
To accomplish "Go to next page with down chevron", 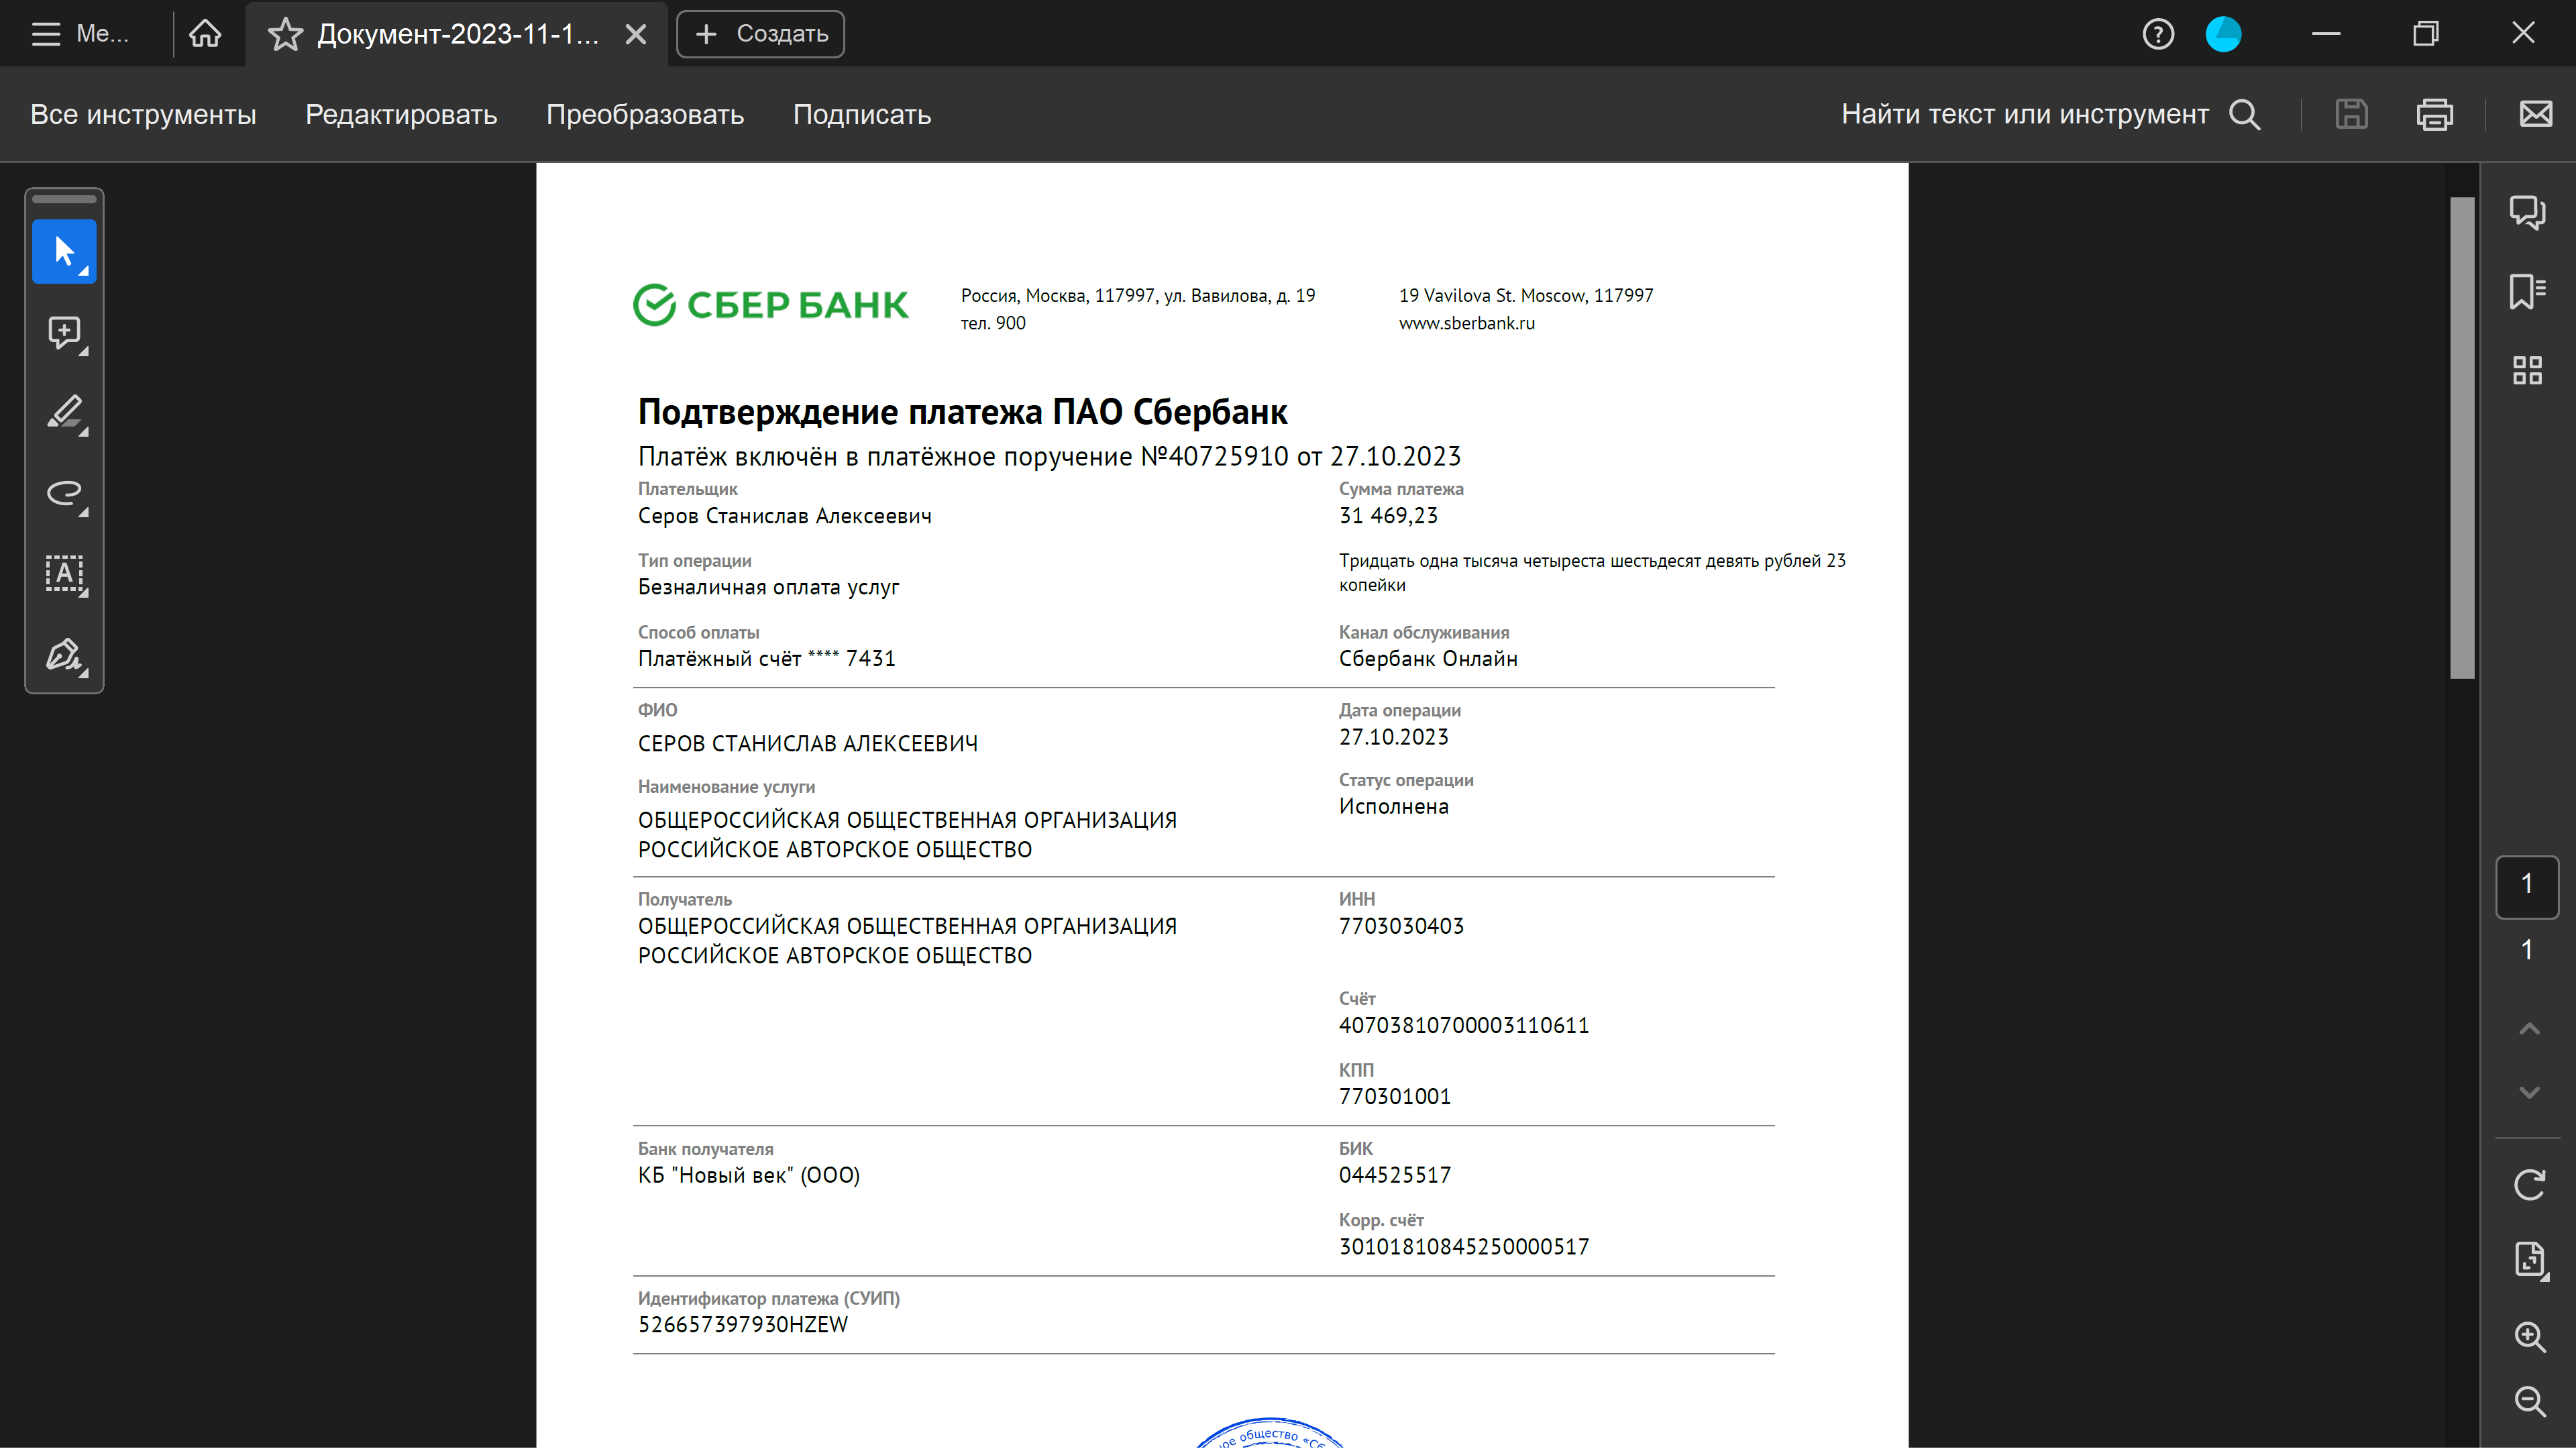I will 2529,1092.
